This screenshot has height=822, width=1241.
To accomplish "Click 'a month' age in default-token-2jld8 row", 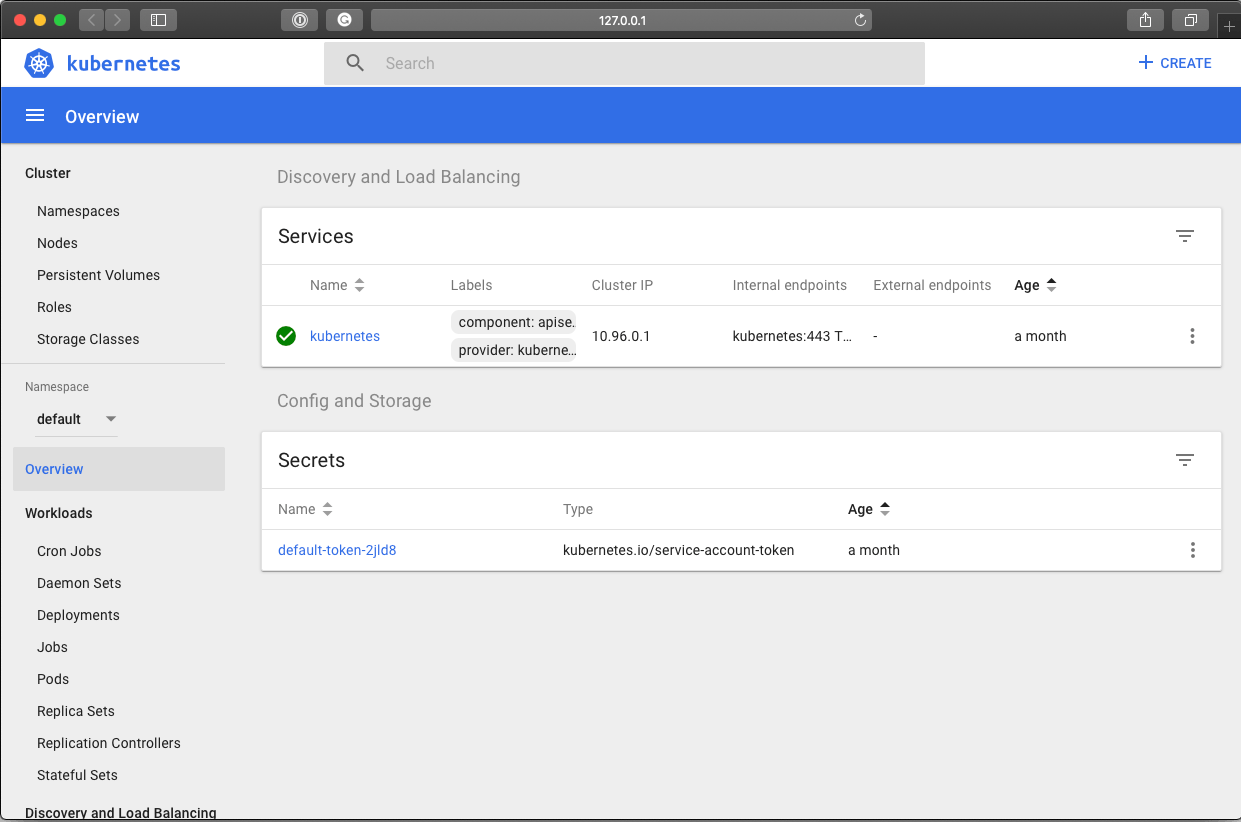I will coord(874,550).
